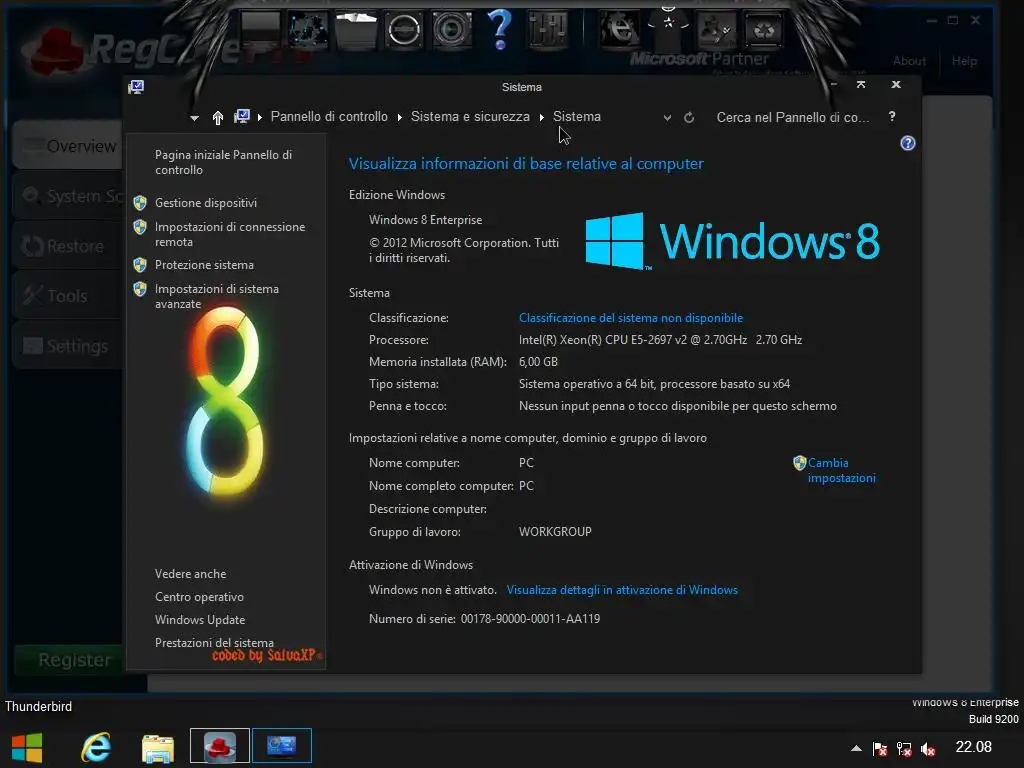This screenshot has height=768, width=1024.
Task: Open the recycle bin dock icon
Action: pos(763,29)
